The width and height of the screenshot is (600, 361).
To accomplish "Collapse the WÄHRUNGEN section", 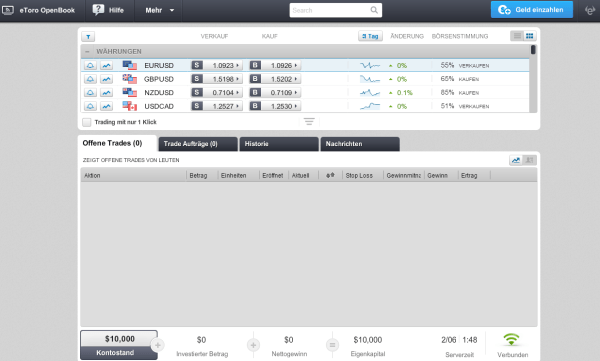I will [87, 51].
